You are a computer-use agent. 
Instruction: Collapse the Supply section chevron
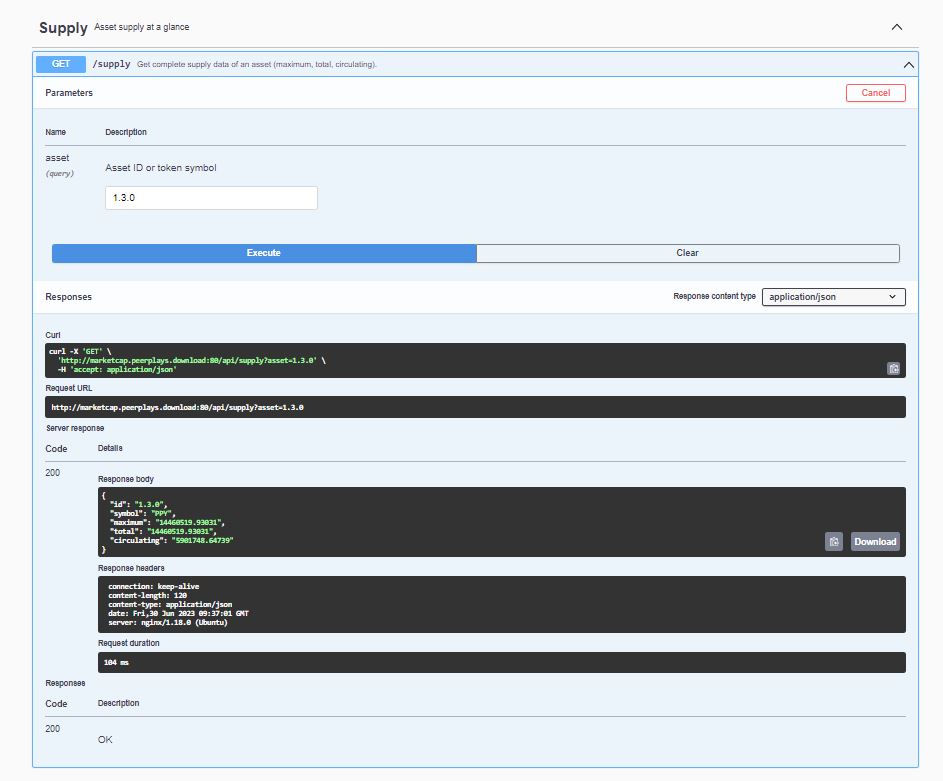tap(897, 28)
